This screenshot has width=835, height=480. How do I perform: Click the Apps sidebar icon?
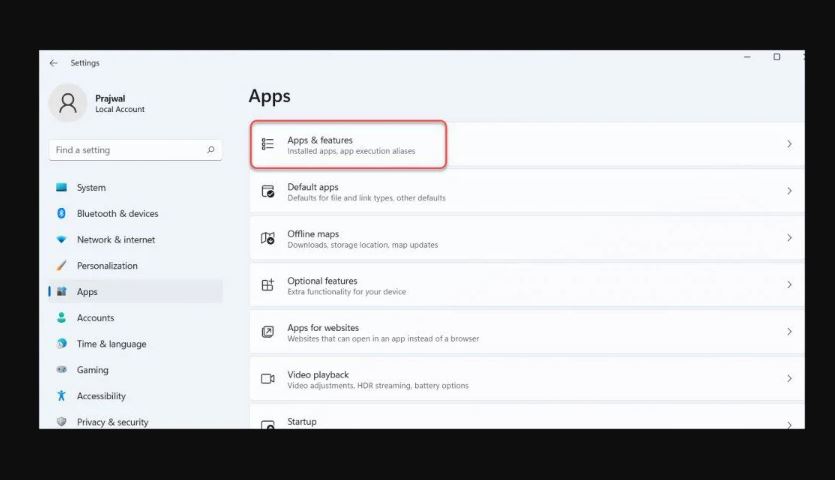click(61, 291)
